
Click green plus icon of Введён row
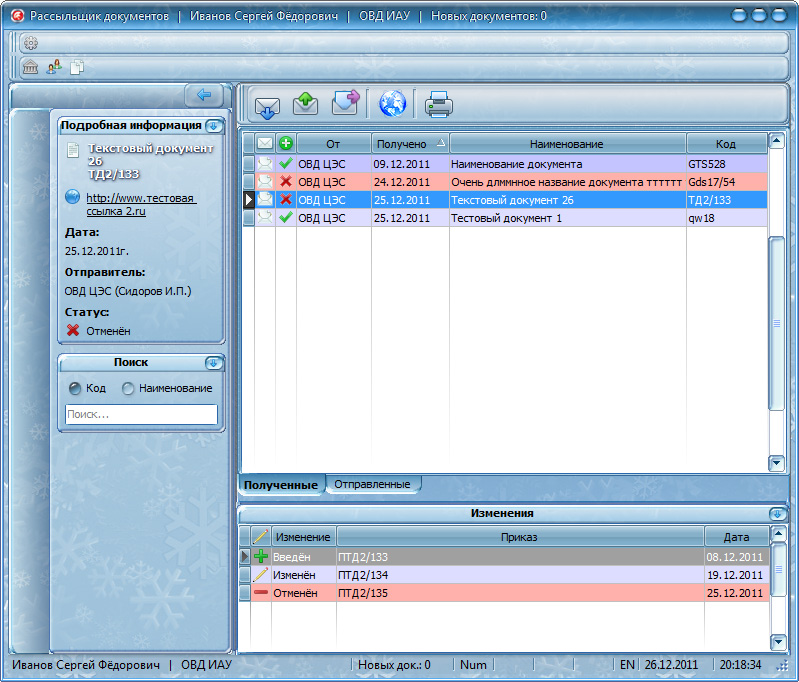point(261,557)
